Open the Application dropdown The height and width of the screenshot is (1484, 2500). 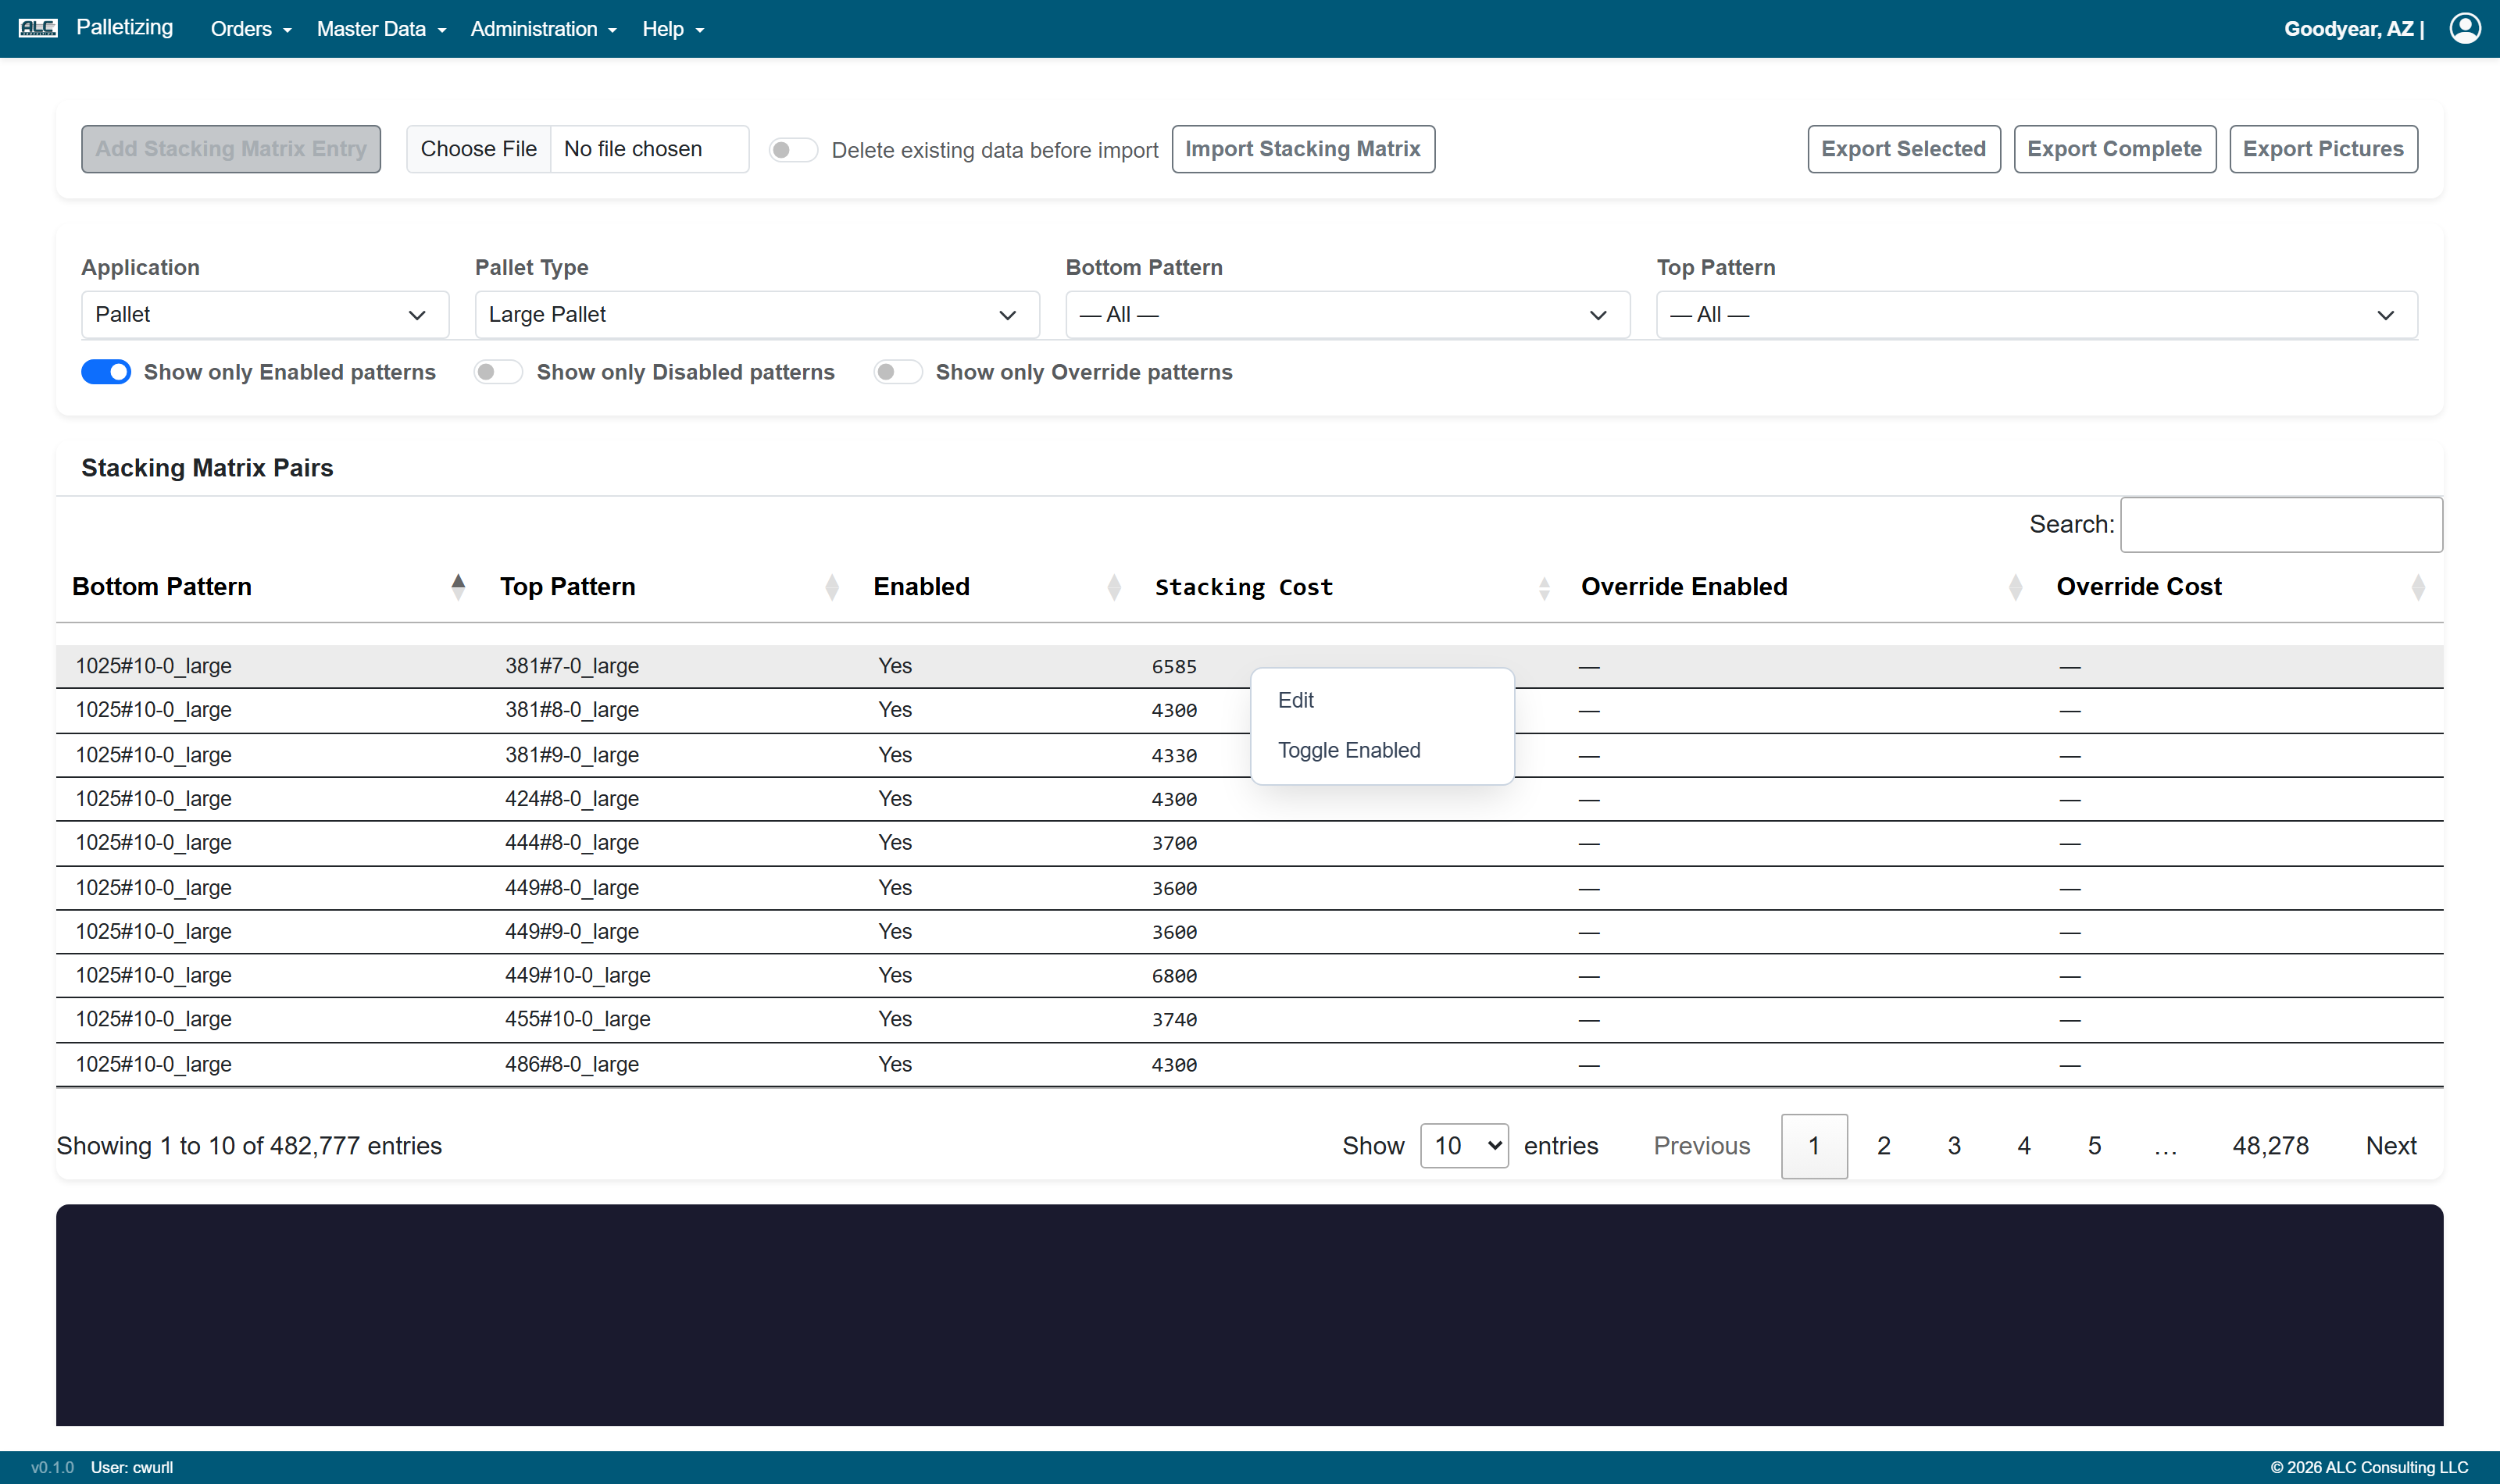(x=264, y=315)
